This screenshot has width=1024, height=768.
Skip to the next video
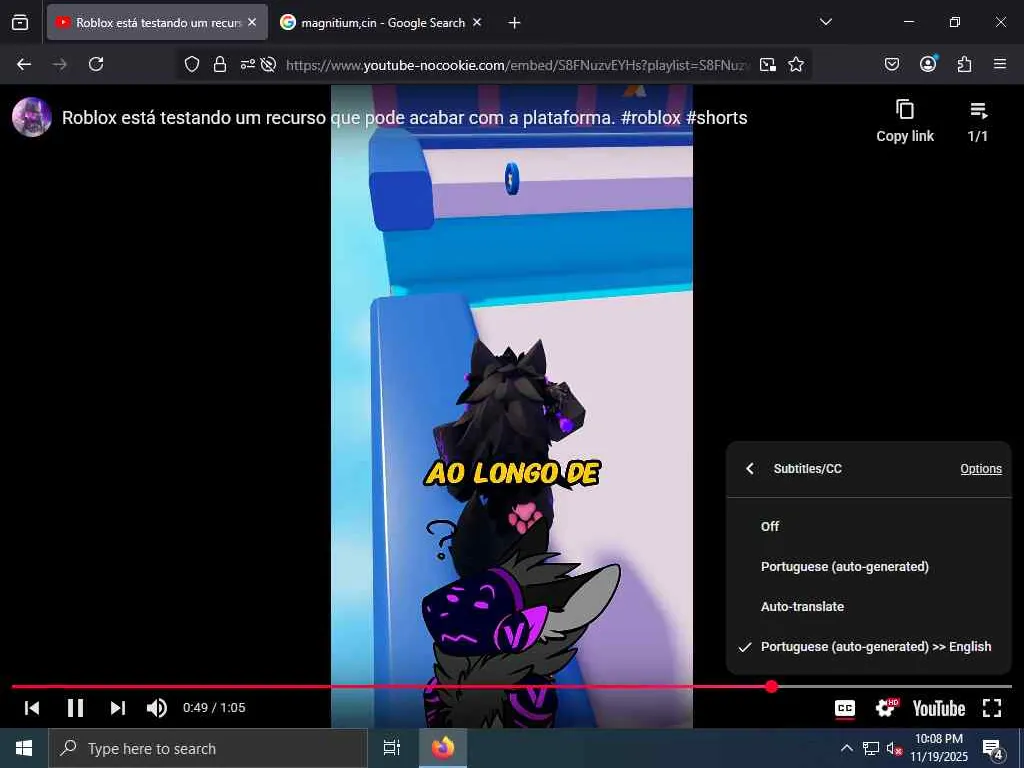pos(118,708)
